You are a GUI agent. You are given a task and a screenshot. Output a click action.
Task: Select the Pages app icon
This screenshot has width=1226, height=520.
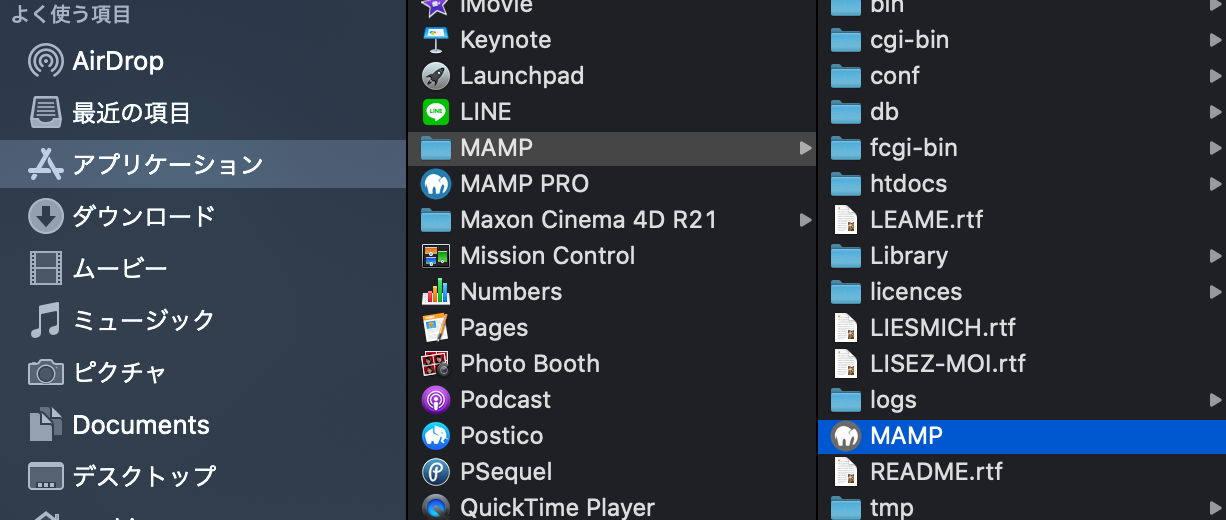pyautogui.click(x=435, y=328)
